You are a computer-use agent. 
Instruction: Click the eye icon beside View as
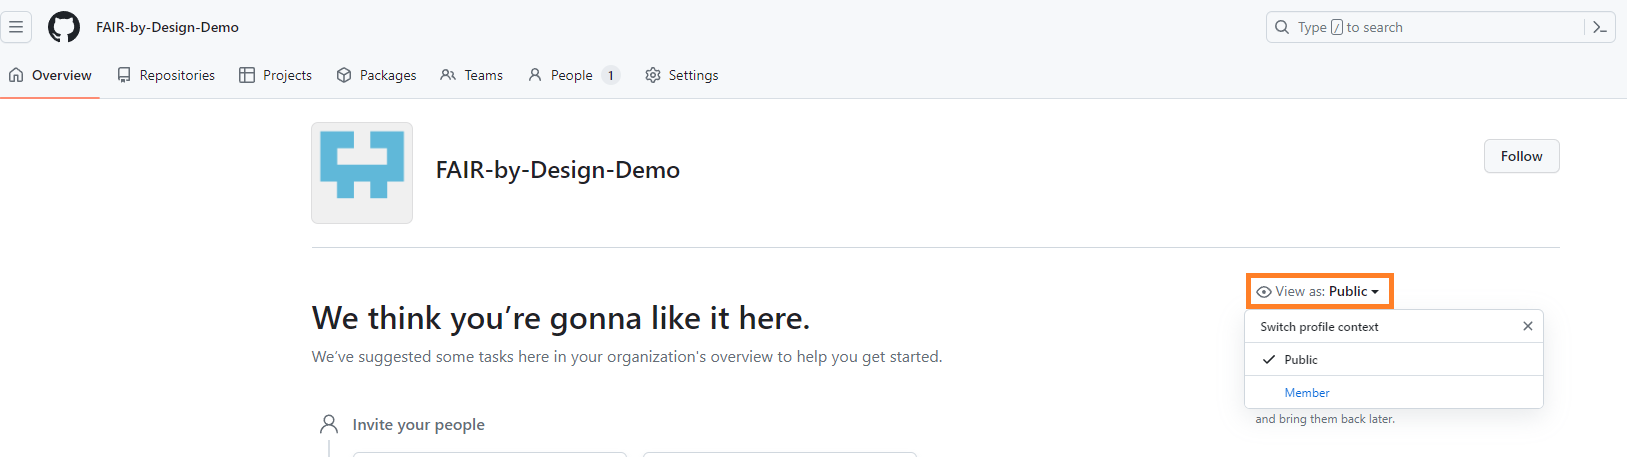(1264, 292)
